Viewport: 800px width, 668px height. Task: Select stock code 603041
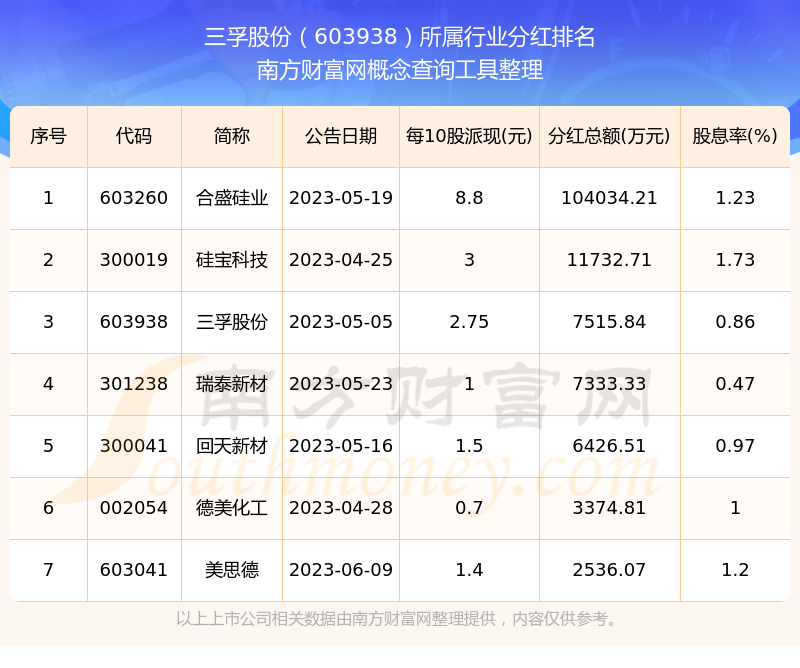point(134,570)
